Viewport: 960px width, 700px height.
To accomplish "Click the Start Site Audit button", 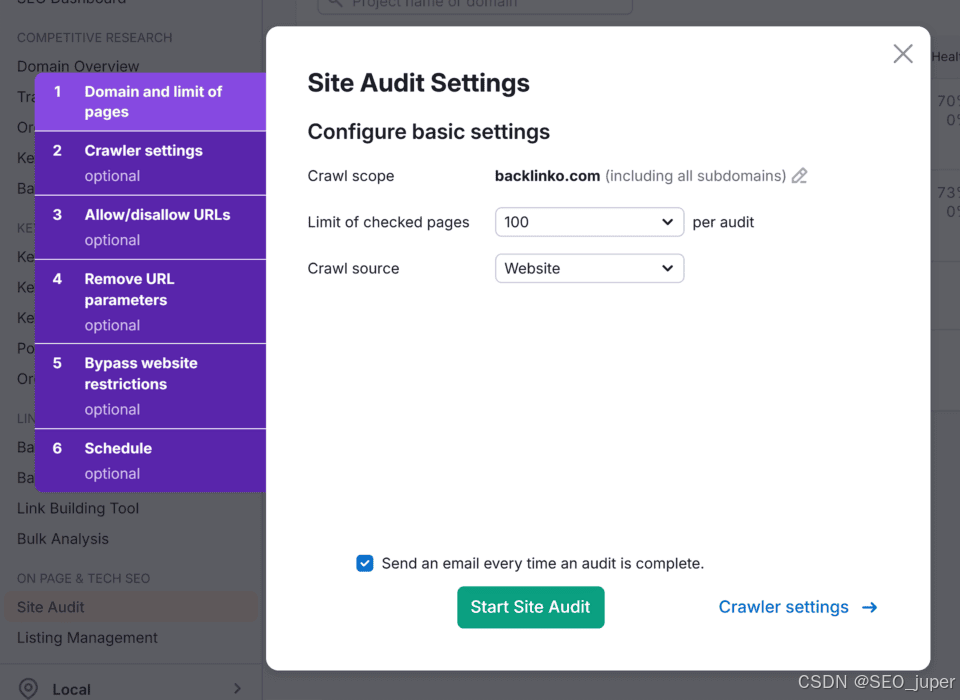I will 530,607.
